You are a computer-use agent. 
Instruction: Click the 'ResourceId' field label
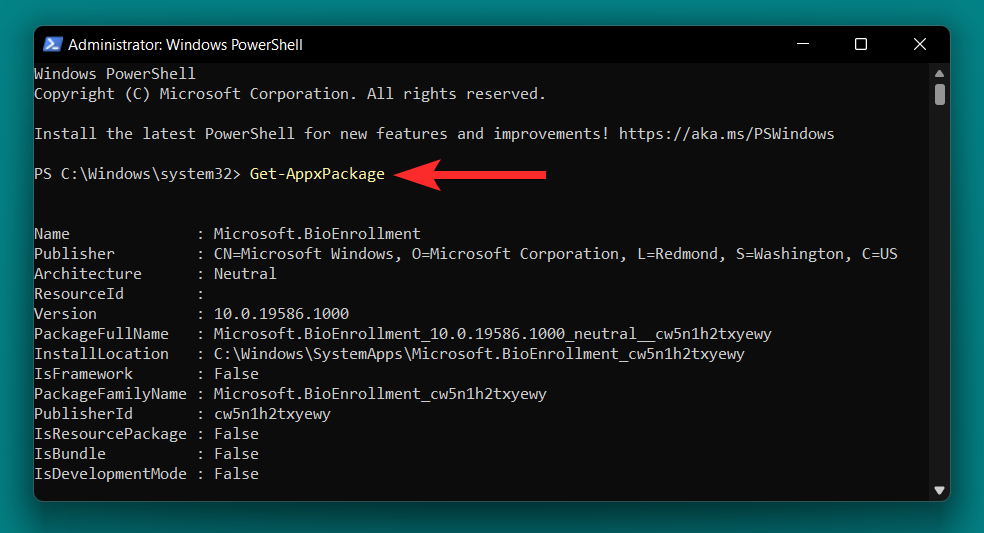[x=79, y=294]
